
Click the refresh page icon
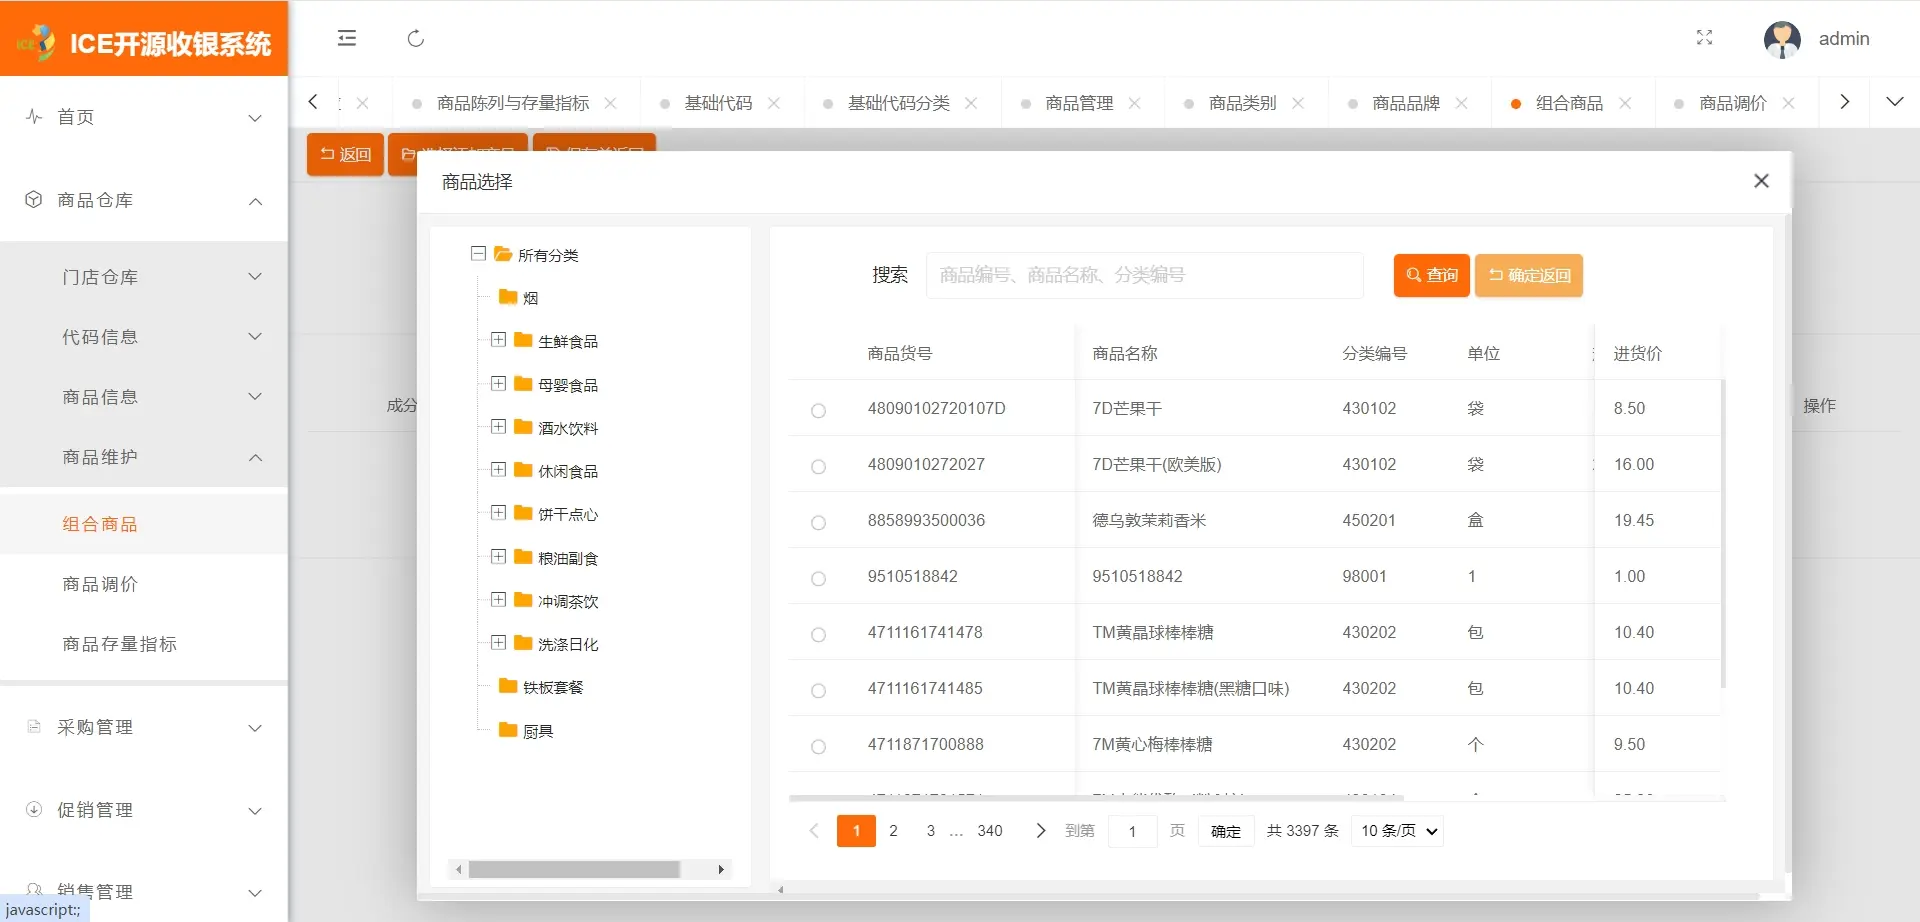click(416, 38)
